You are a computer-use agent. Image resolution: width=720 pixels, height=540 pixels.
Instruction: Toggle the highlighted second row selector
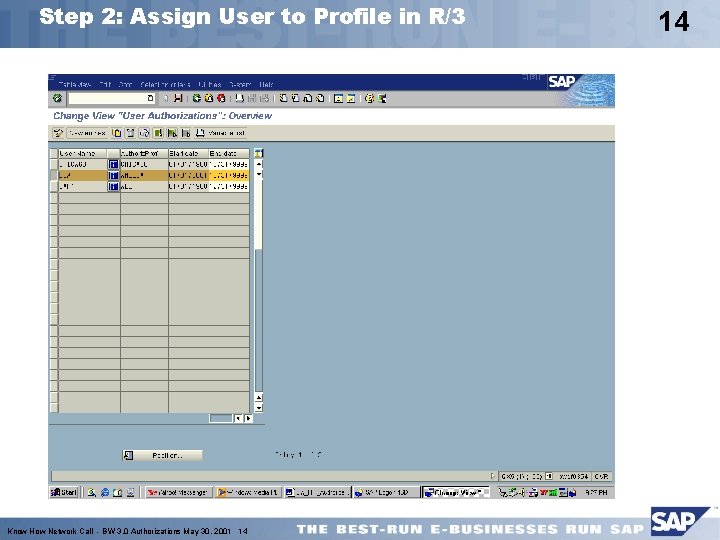click(54, 175)
